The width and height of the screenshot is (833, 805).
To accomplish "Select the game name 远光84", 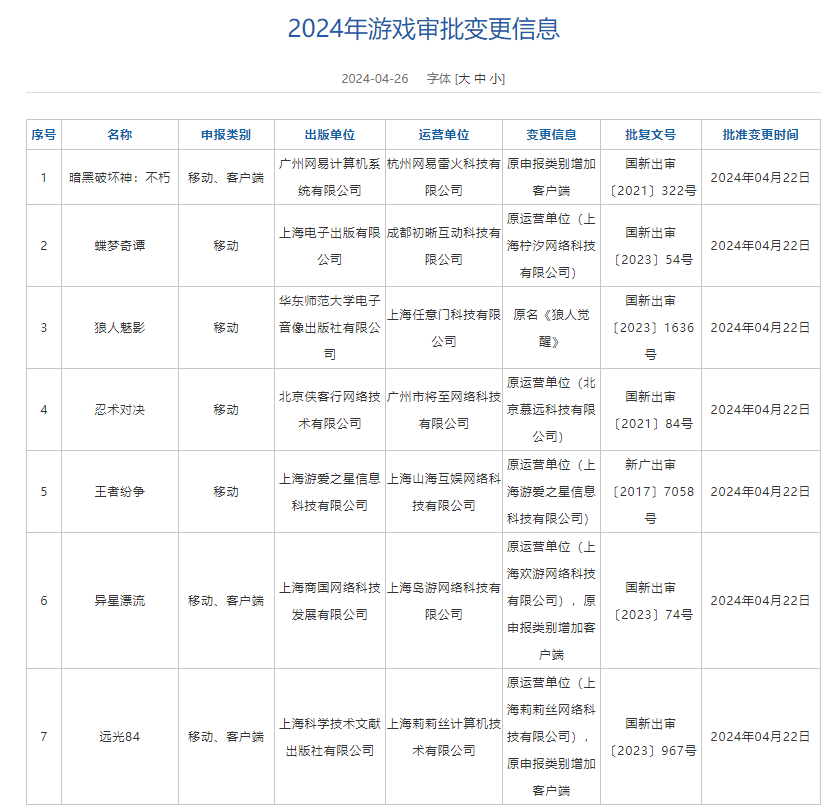I will 120,736.
